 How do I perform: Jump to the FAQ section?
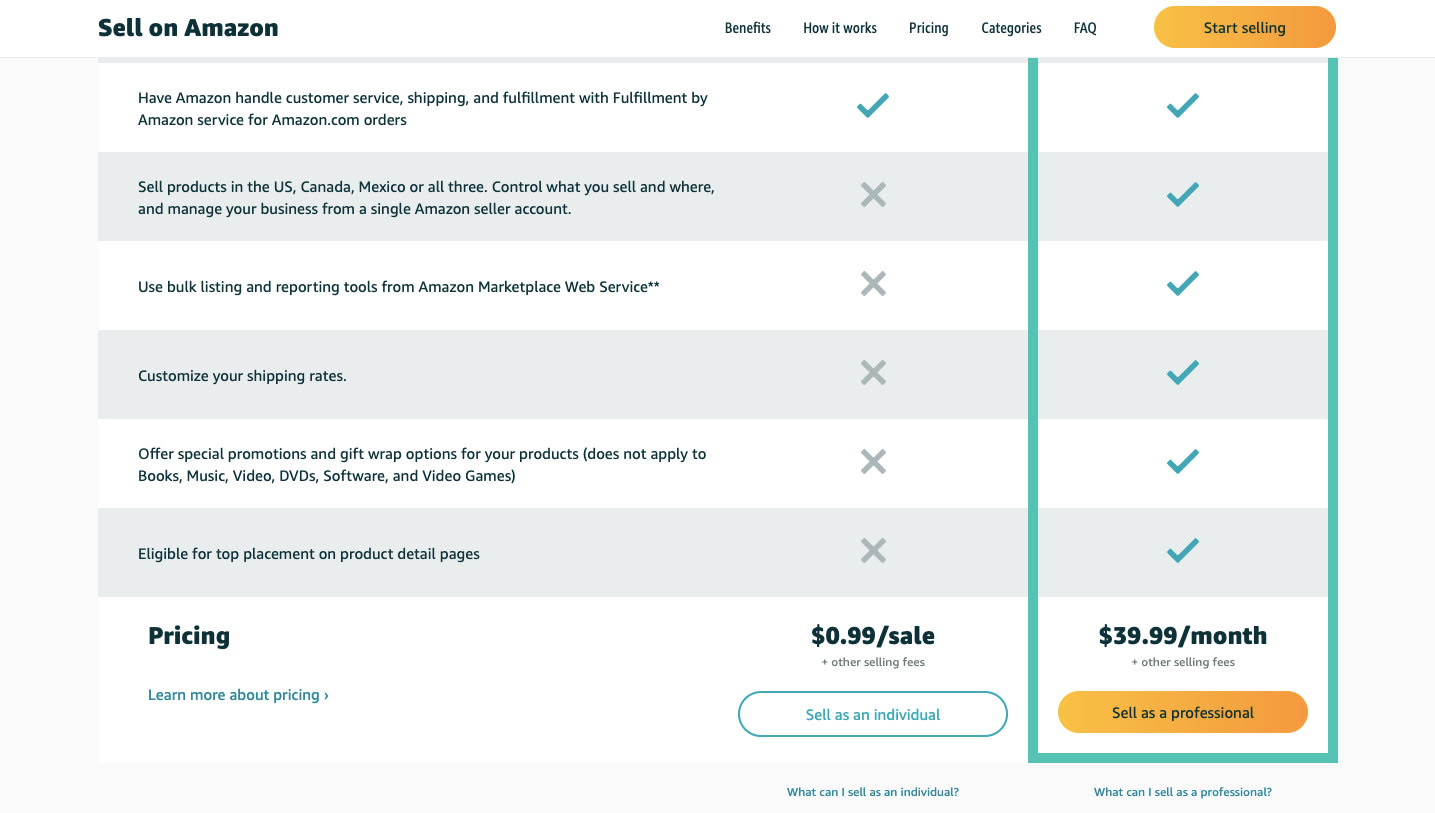point(1085,28)
